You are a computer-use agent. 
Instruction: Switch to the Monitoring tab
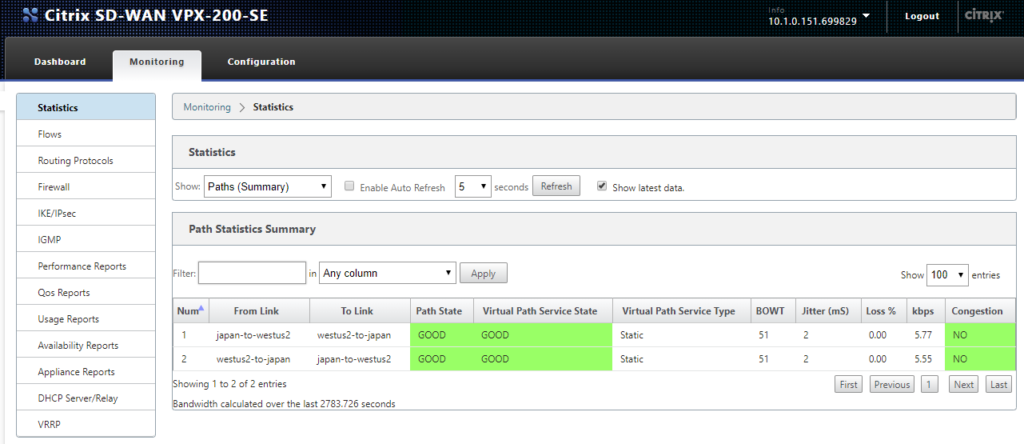(157, 63)
